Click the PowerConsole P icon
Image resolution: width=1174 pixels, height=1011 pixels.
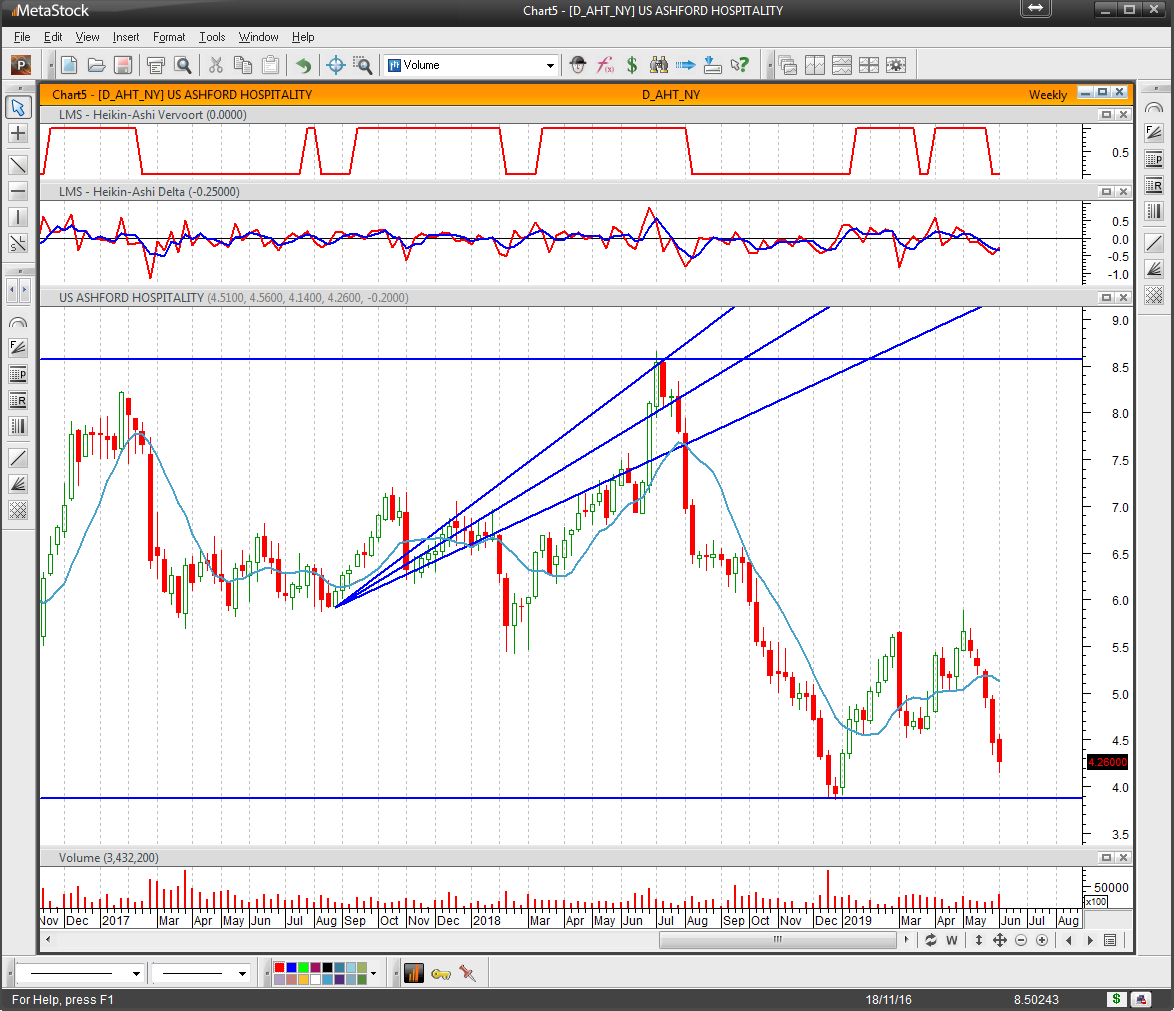(21, 65)
